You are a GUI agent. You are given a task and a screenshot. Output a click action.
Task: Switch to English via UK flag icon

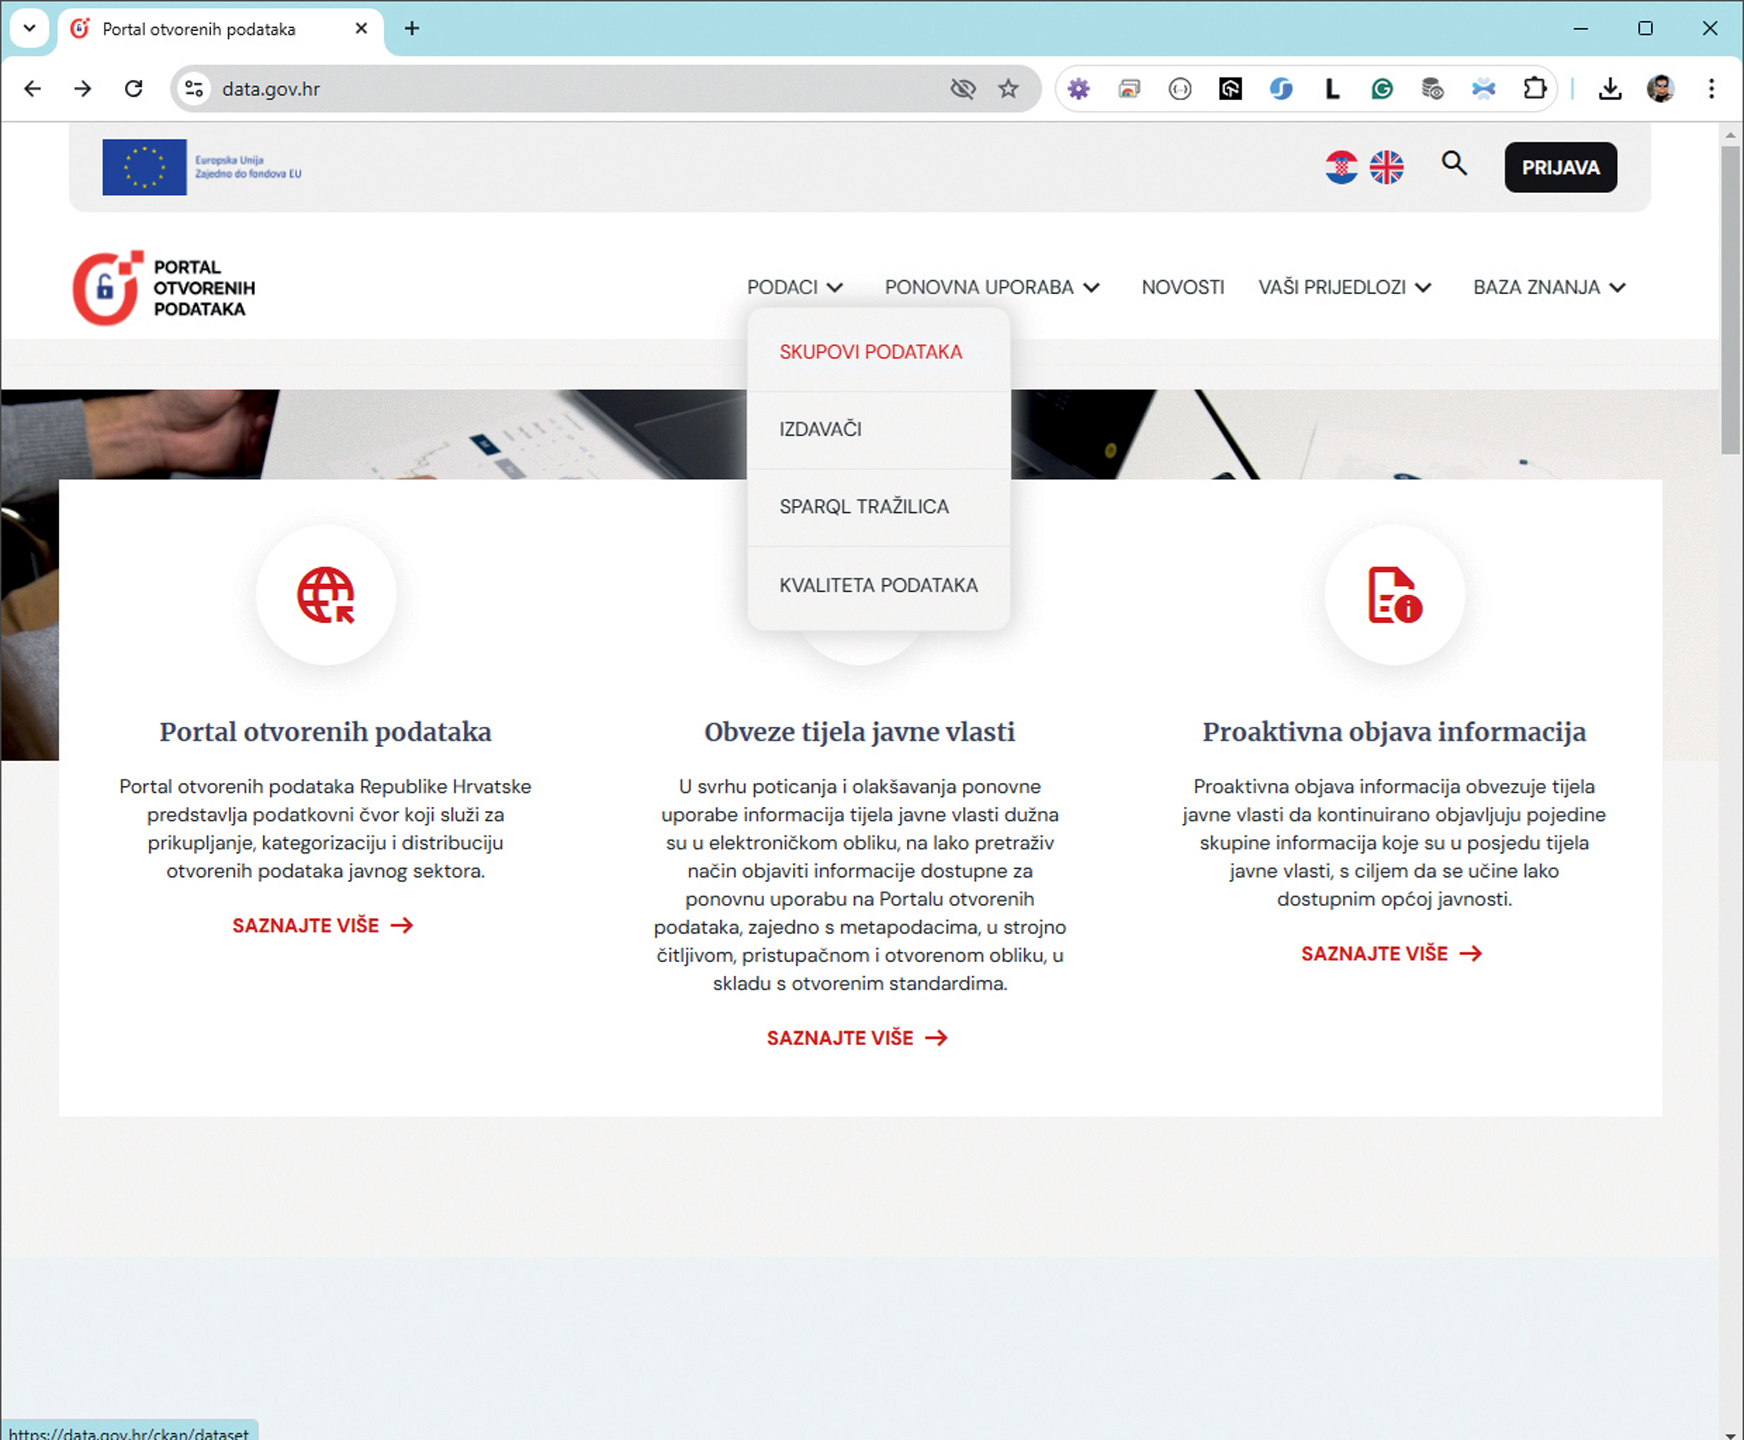(x=1386, y=167)
